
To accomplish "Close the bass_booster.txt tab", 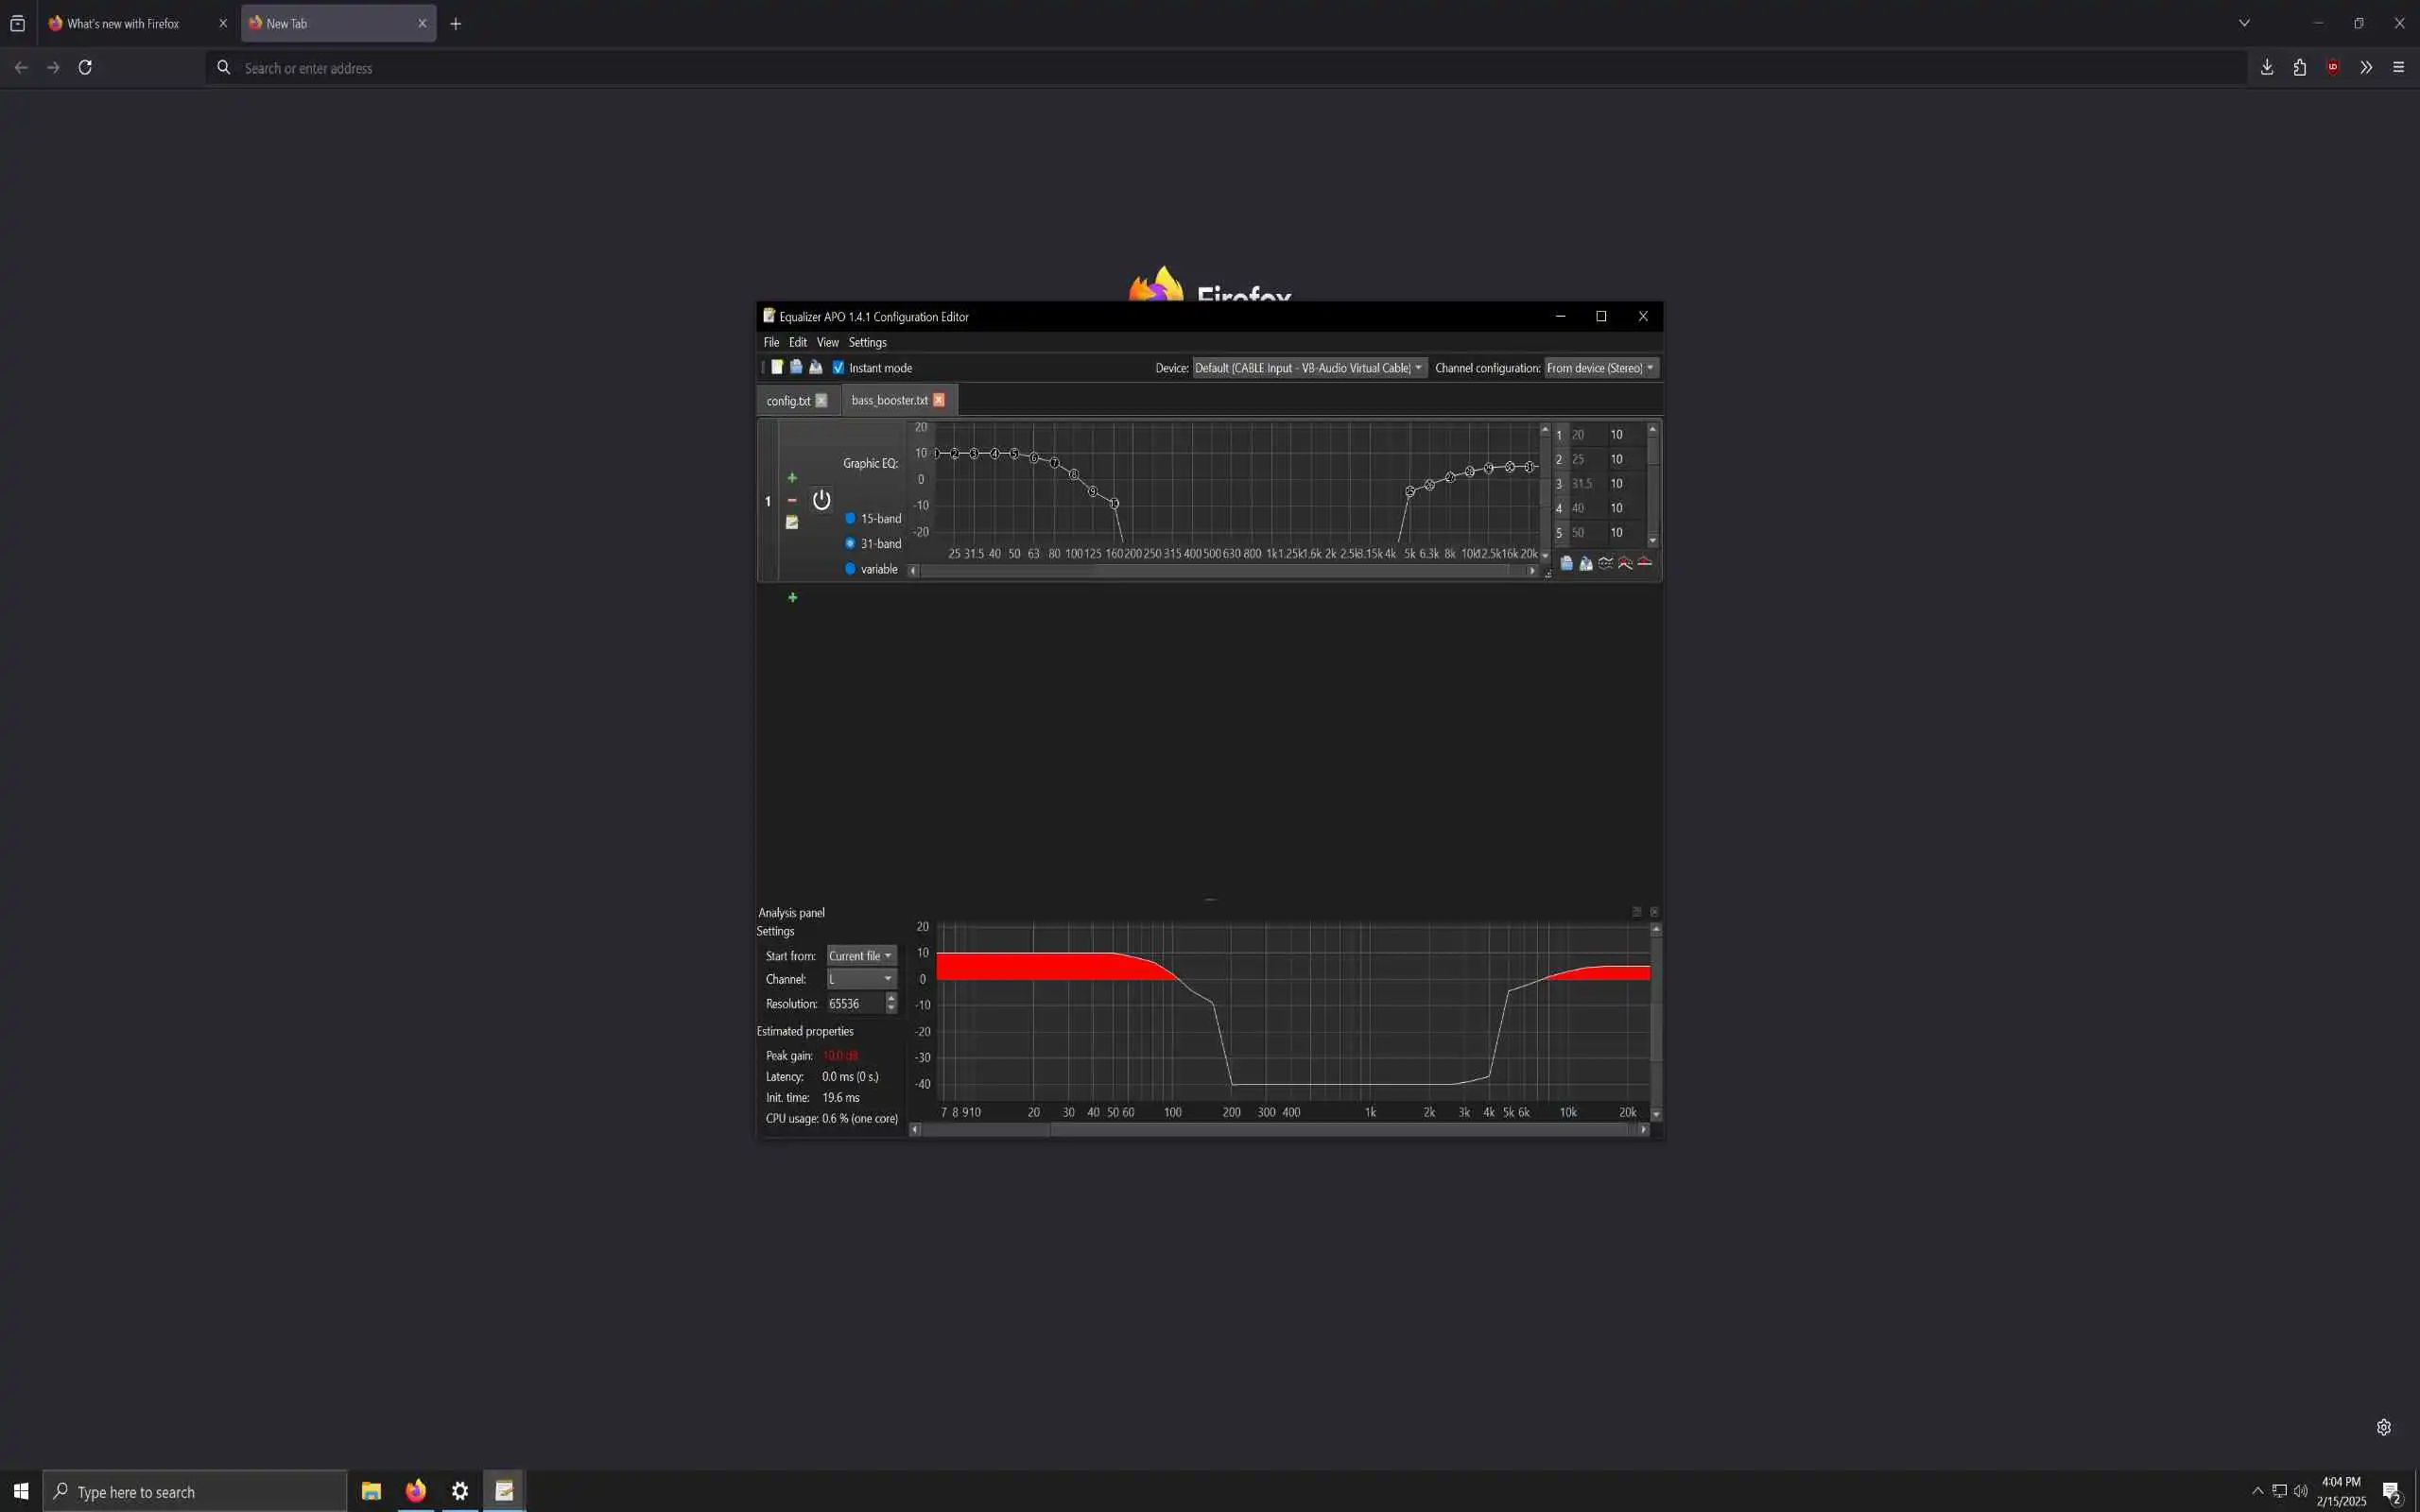I will (938, 400).
